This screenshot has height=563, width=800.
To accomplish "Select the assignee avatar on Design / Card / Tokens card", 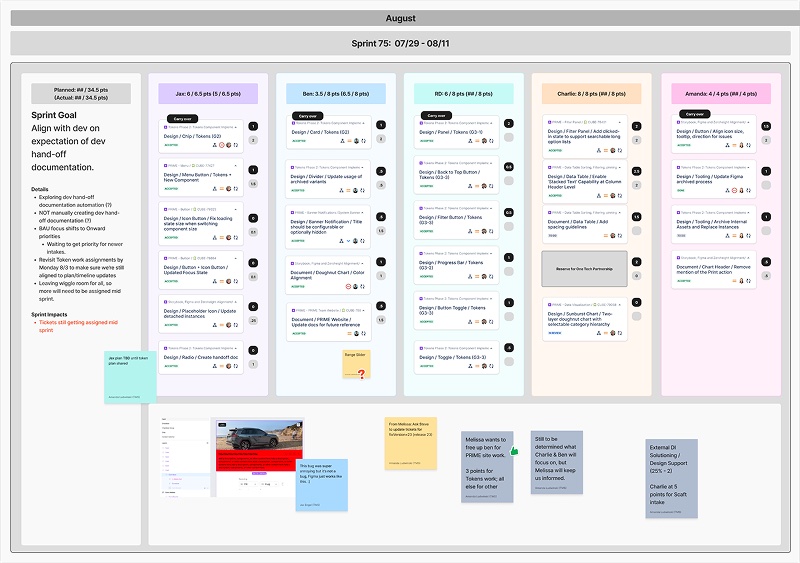I will 356,141.
